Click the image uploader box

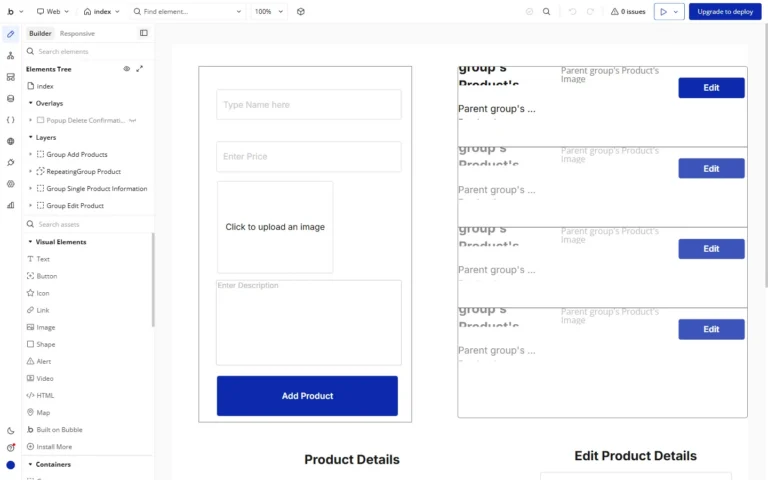click(x=275, y=227)
